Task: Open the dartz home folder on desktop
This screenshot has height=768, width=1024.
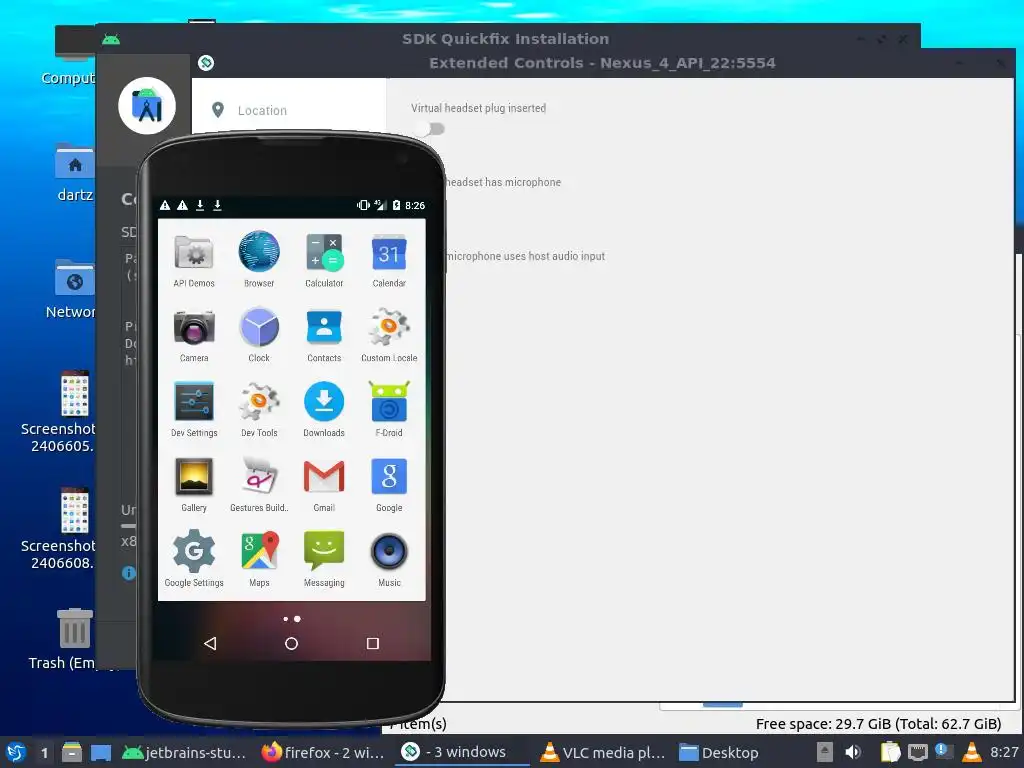Action: [x=74, y=173]
